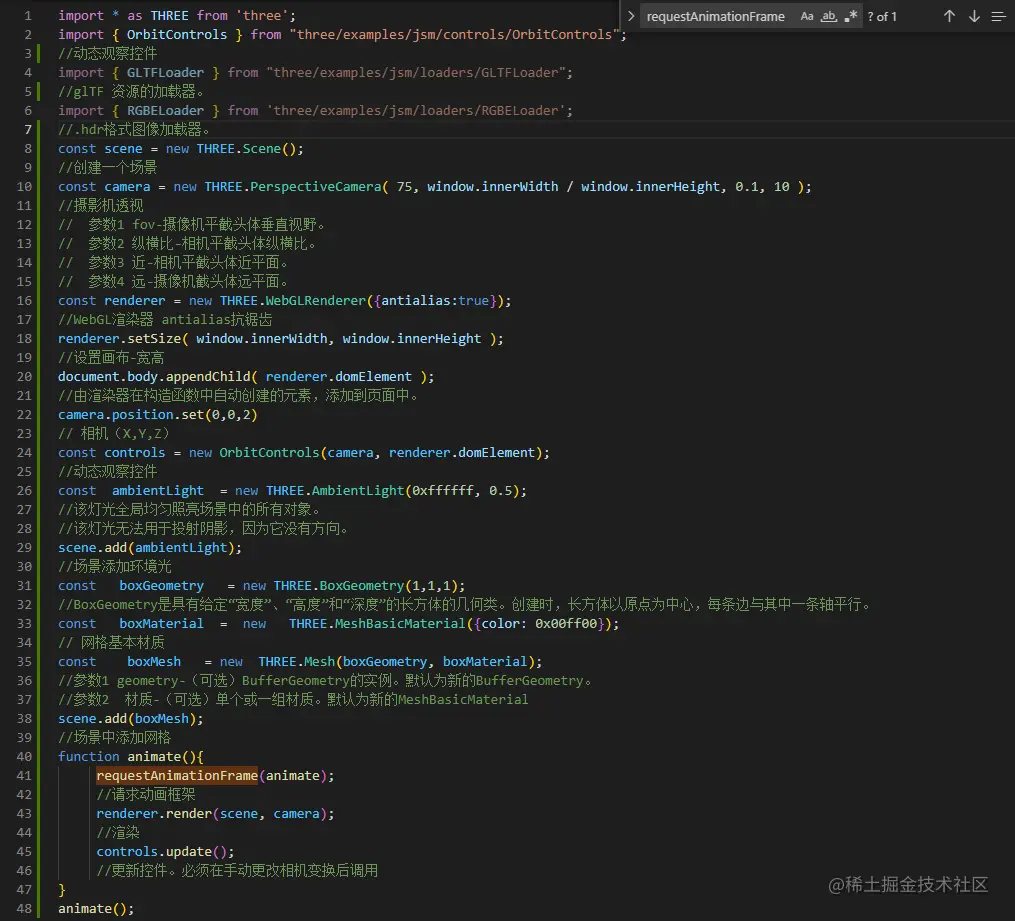Click line number 48 in gutter
The height and width of the screenshot is (921, 1015).
(24, 909)
